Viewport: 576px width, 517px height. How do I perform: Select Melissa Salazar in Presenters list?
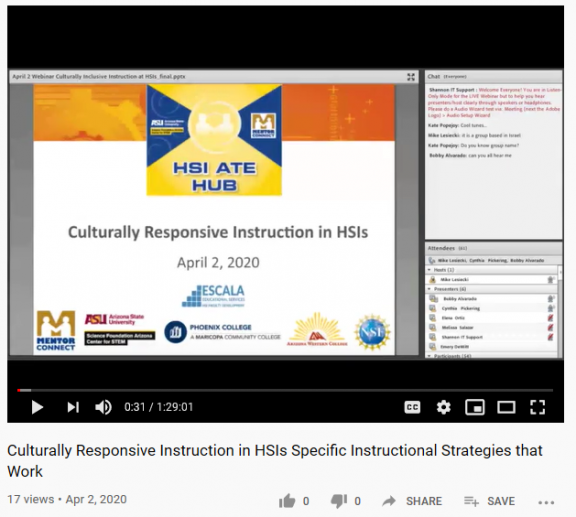pos(457,327)
